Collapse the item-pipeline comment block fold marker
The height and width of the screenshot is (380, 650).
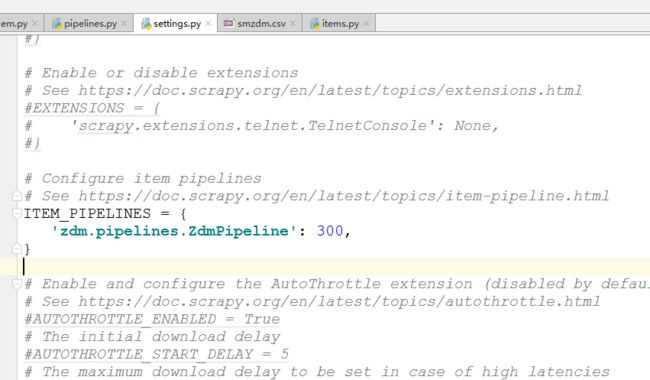(x=17, y=196)
